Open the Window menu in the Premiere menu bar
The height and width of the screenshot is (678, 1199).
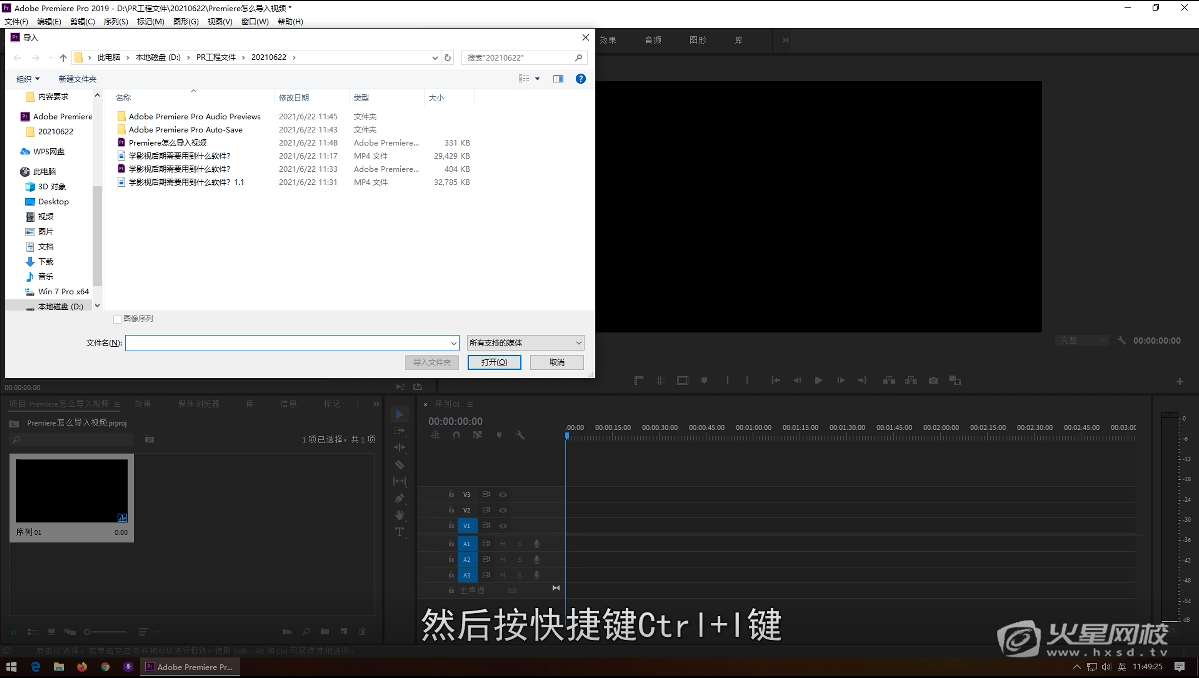click(x=255, y=21)
